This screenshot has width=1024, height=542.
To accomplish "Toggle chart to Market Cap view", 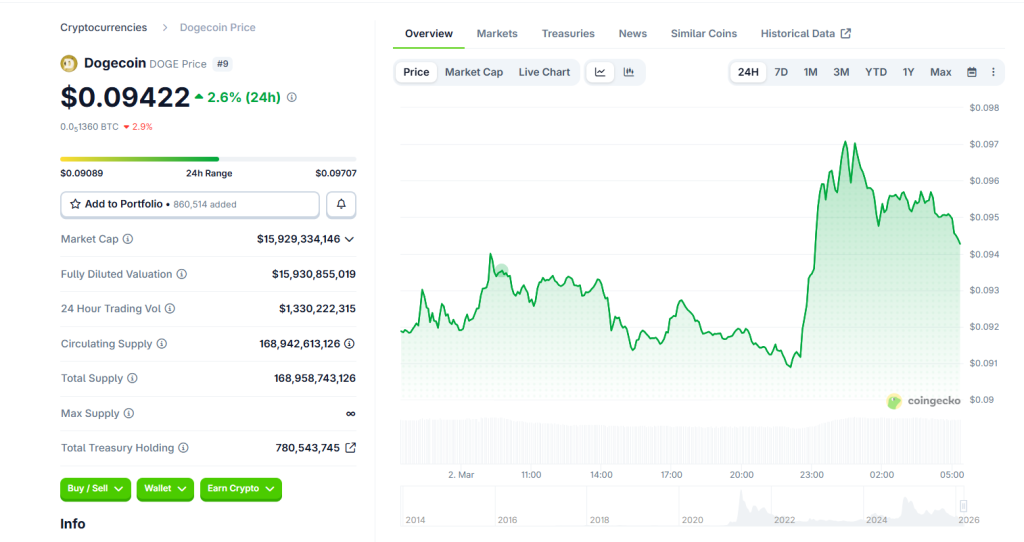I will pos(474,72).
